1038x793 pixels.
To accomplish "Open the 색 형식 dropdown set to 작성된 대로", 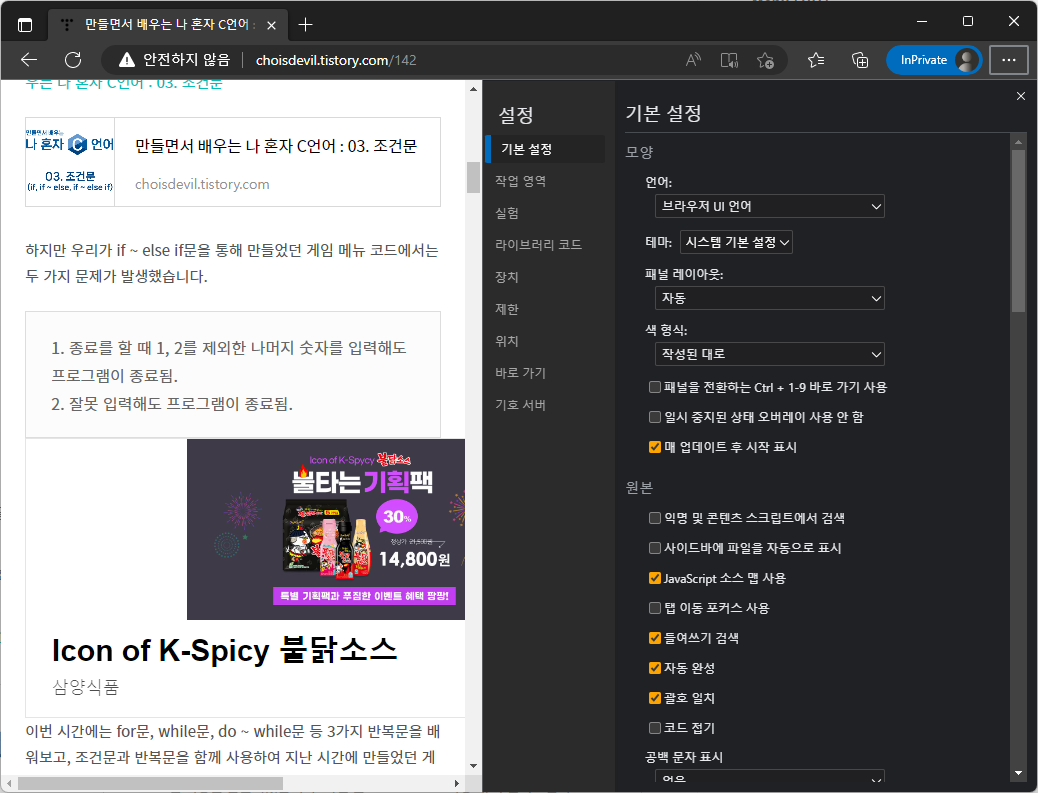I will 769,354.
